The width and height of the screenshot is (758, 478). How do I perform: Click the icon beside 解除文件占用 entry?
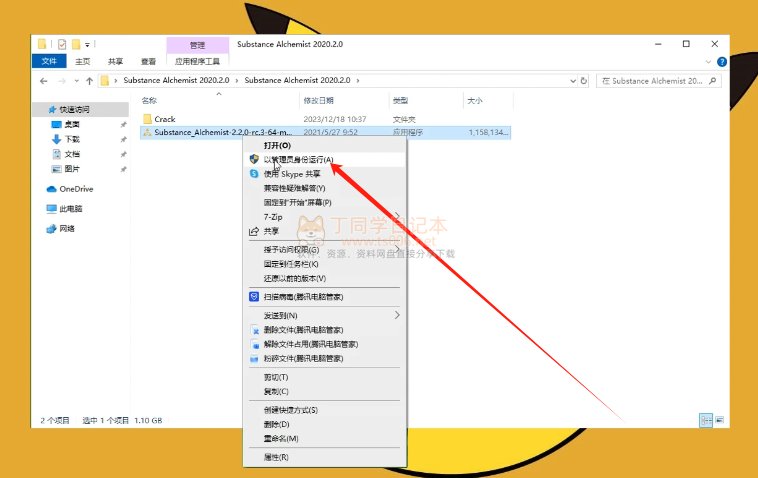[254, 345]
